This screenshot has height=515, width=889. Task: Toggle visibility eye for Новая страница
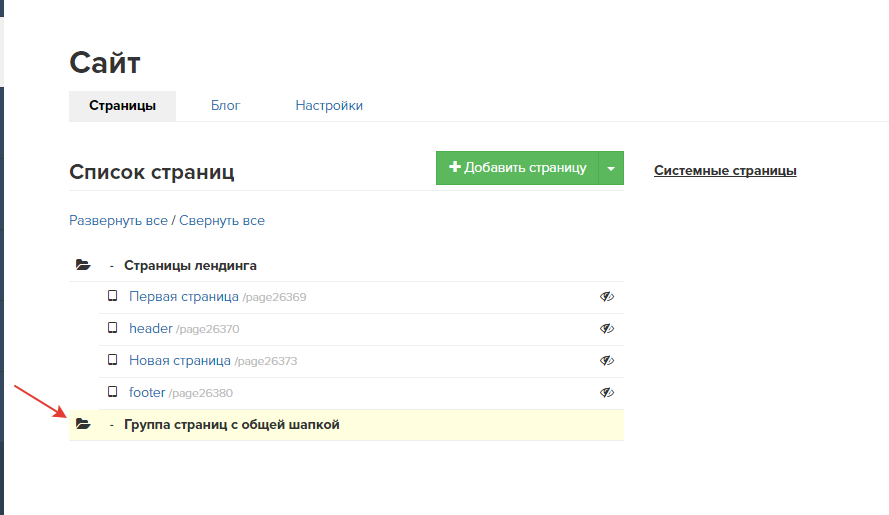click(x=607, y=360)
